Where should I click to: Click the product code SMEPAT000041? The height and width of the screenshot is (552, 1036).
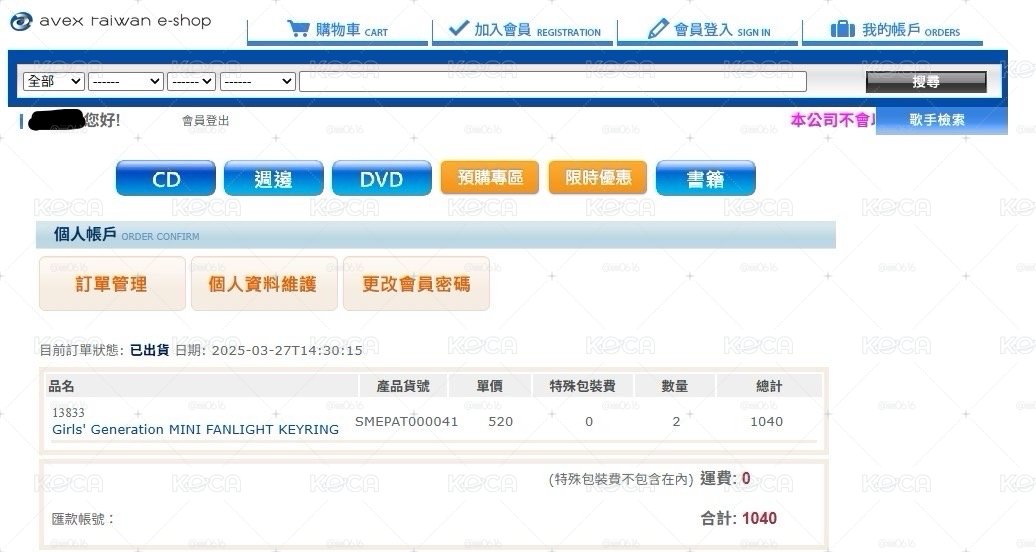click(406, 421)
